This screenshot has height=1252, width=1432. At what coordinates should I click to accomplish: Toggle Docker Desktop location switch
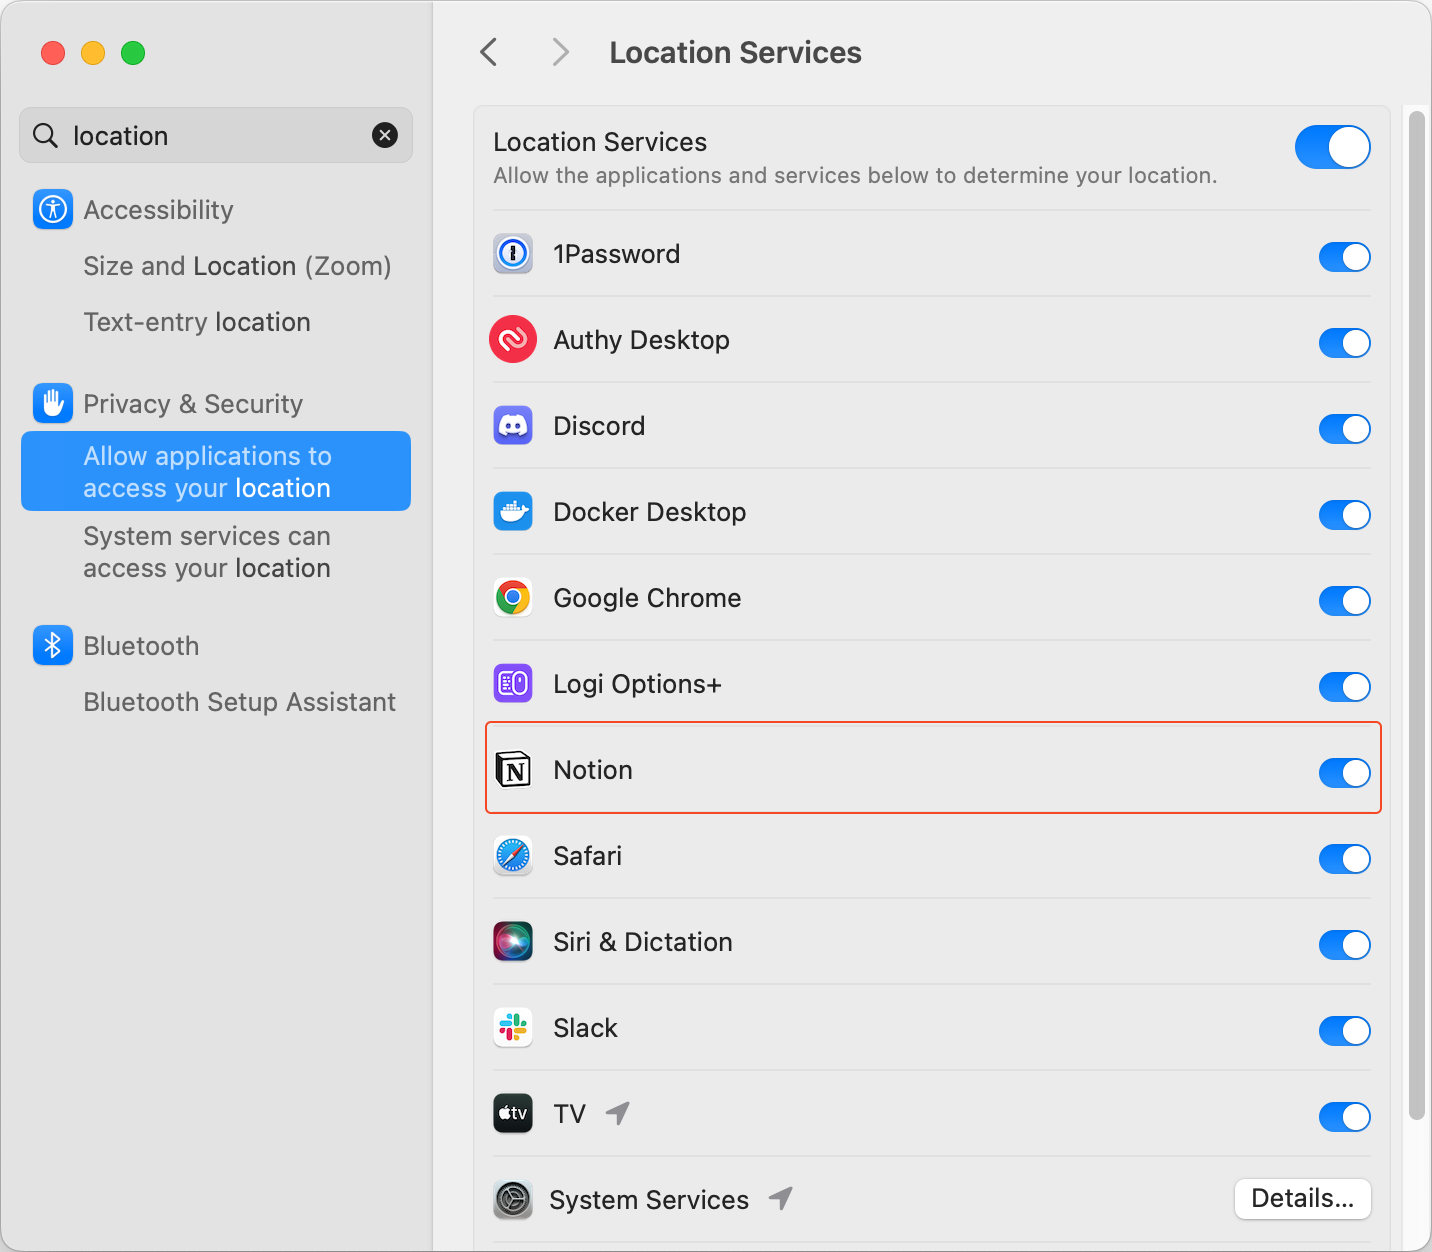pyautogui.click(x=1345, y=515)
